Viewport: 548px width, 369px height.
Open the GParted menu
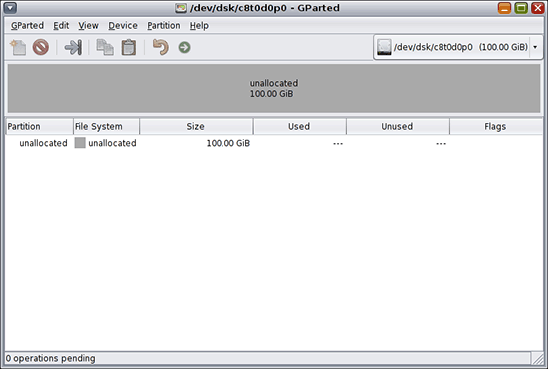coord(27,26)
